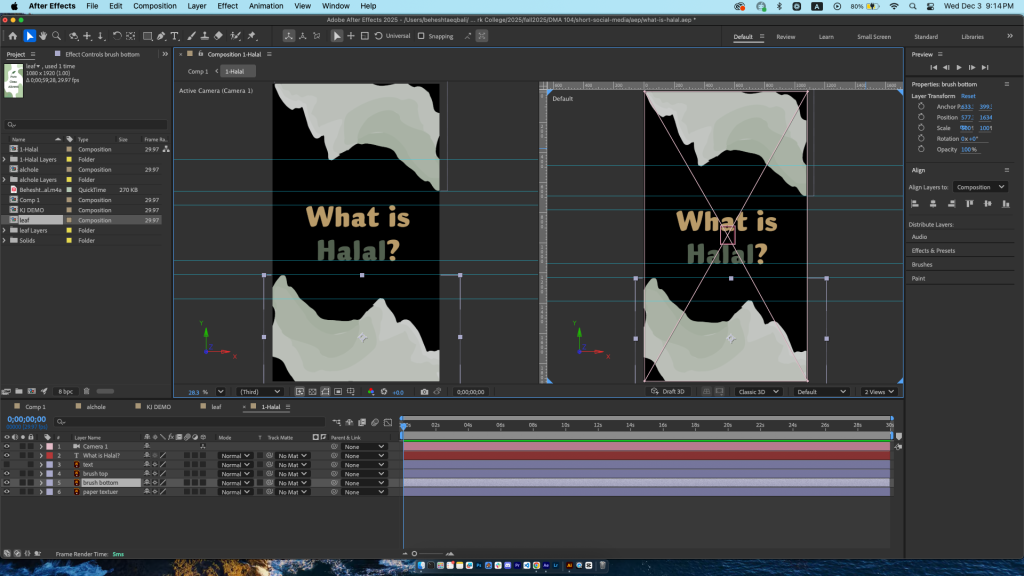Enable the Snapping checkbox
Image resolution: width=1024 pixels, height=576 pixels.
422,36
